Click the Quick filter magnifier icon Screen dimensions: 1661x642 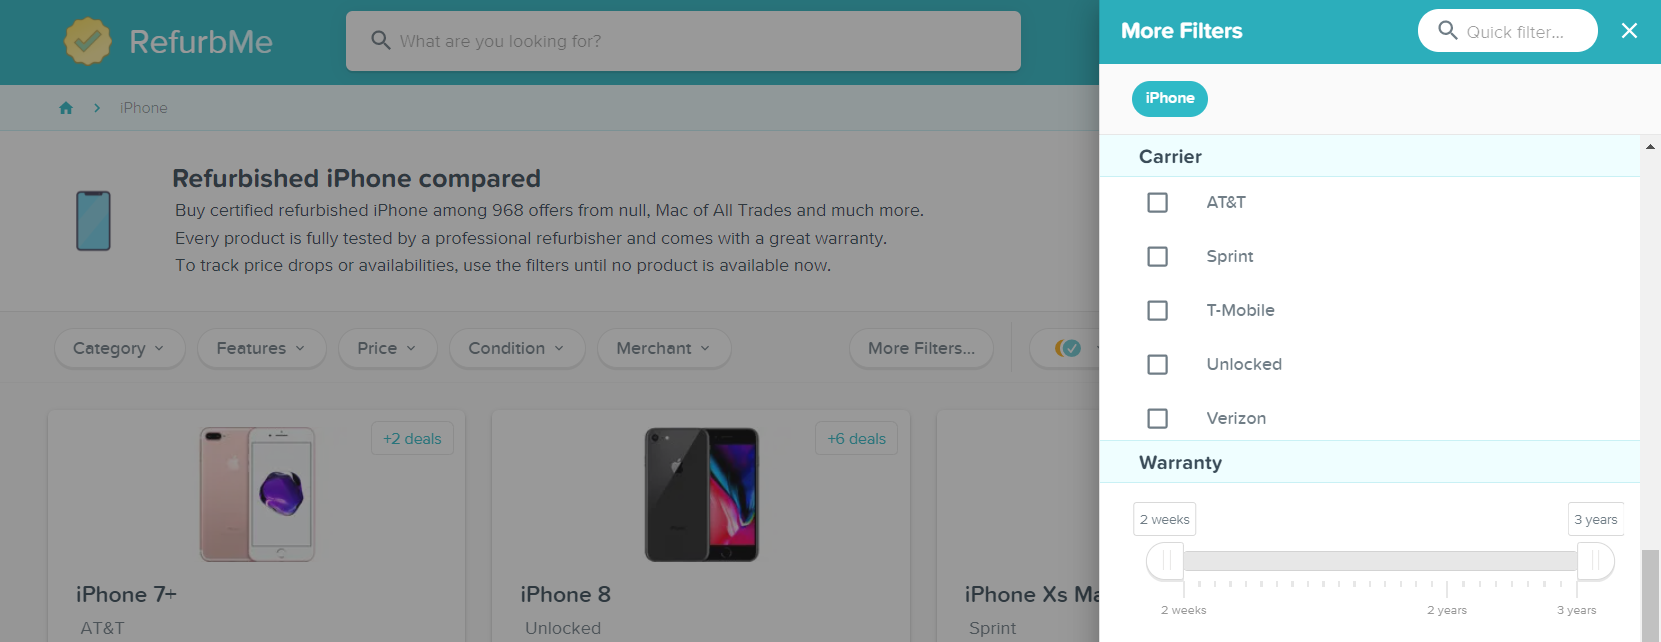coord(1447,31)
